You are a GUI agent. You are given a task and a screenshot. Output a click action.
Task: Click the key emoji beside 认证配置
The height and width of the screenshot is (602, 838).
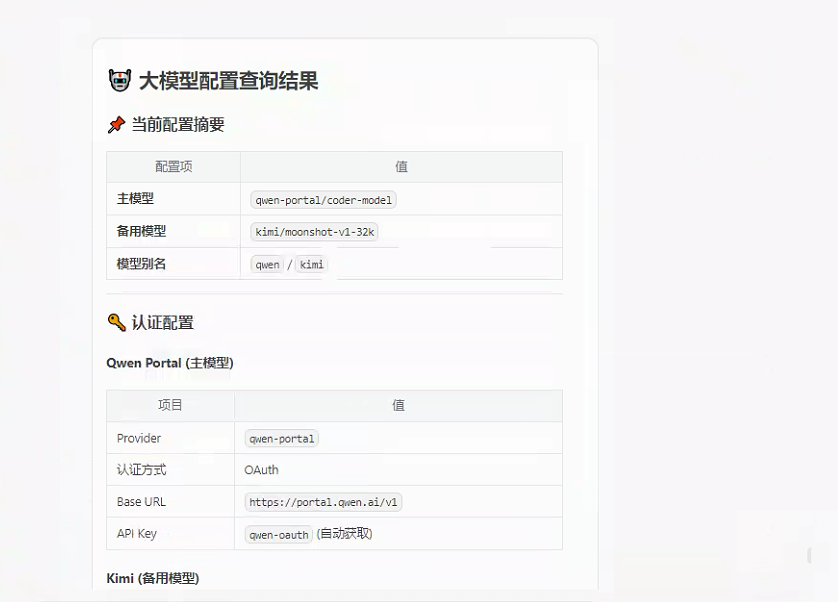tap(117, 322)
